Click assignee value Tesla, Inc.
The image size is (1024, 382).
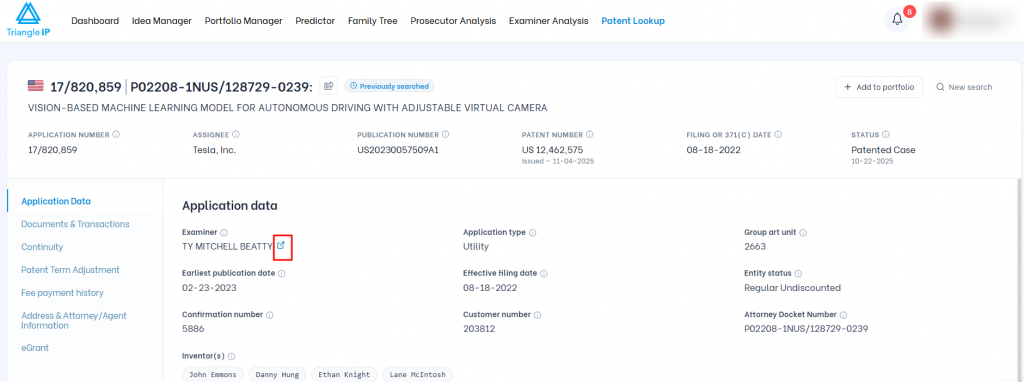pyautogui.click(x=214, y=150)
